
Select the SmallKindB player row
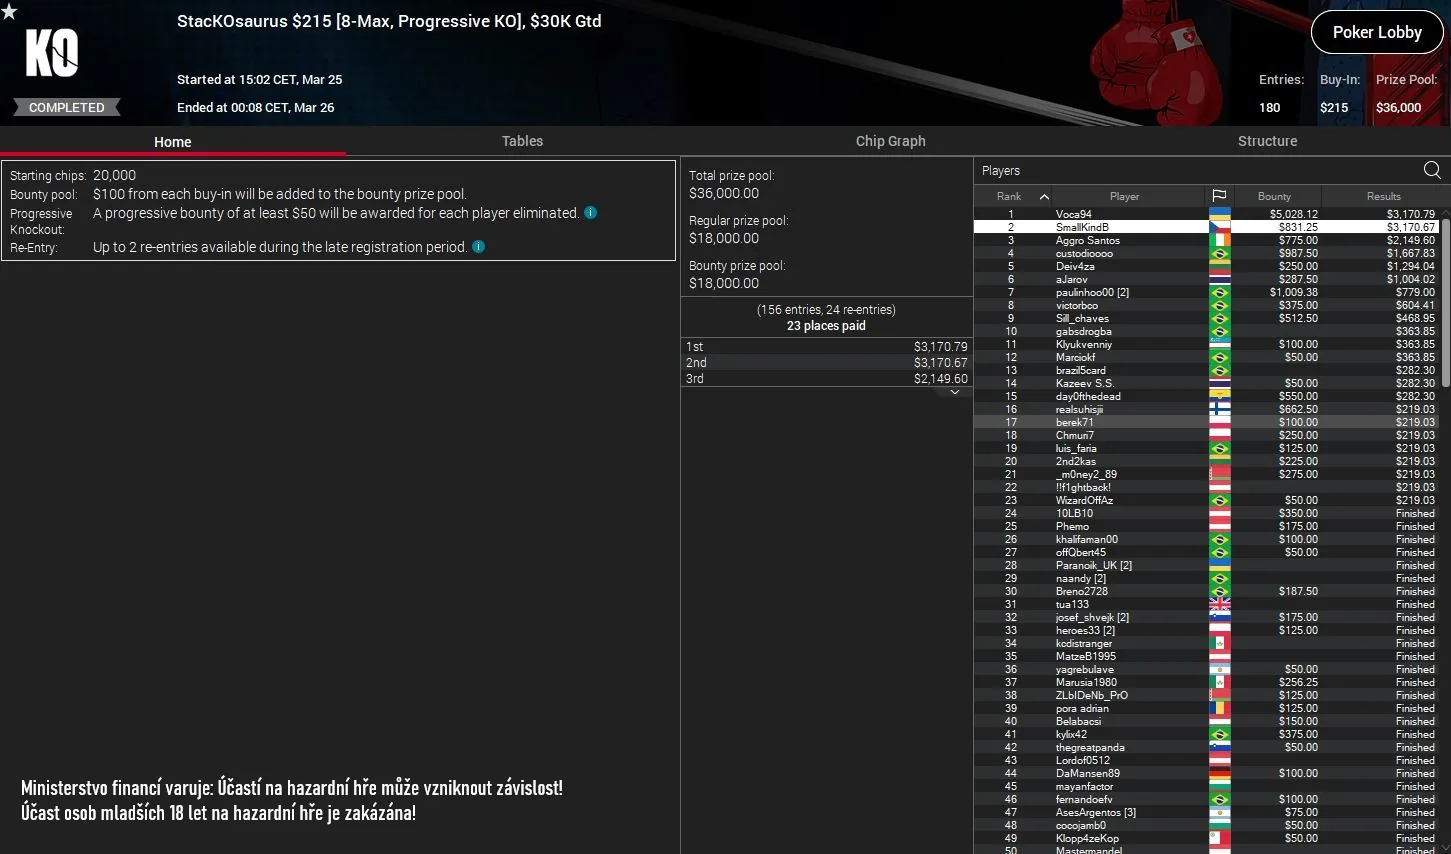click(1124, 226)
